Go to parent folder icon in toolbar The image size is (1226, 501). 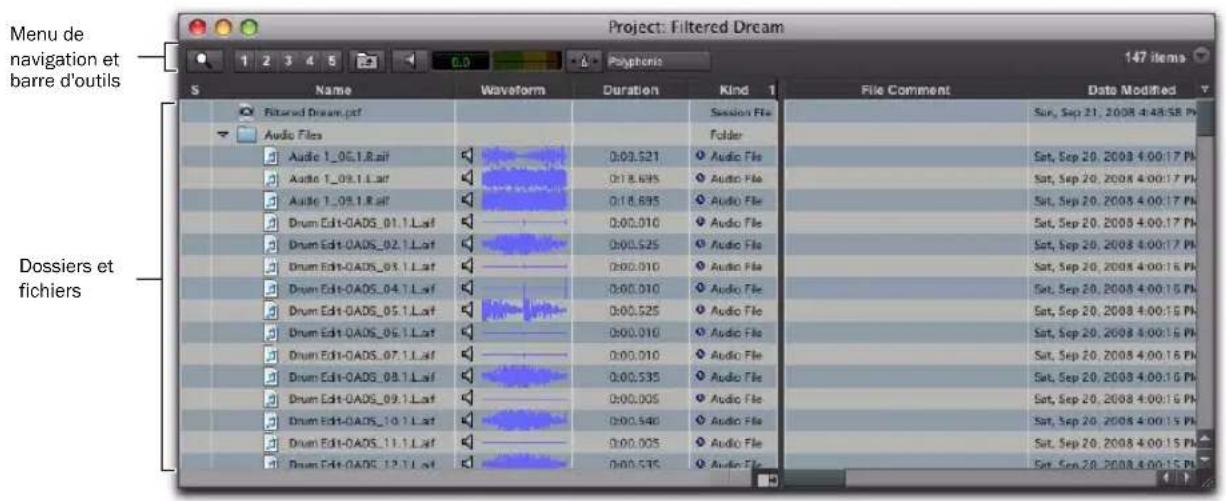[x=365, y=61]
